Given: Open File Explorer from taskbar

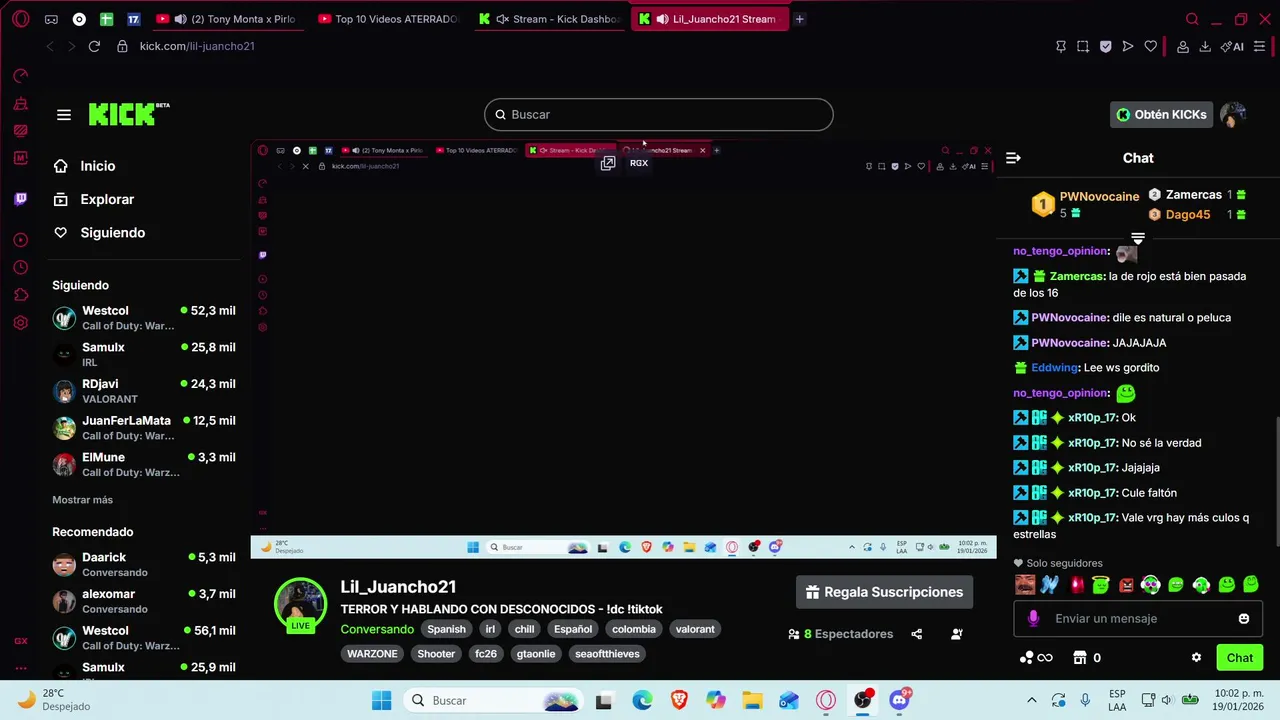Looking at the screenshot, I should 752,701.
